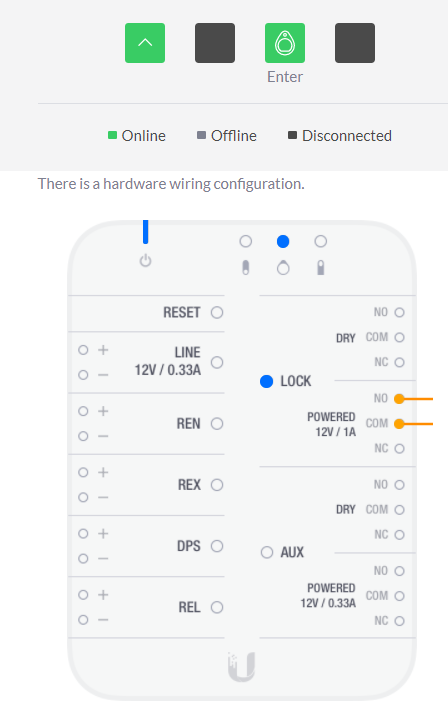Screen dimensions: 448x724
Task: Click the REX indicator circle
Action: (x=217, y=485)
